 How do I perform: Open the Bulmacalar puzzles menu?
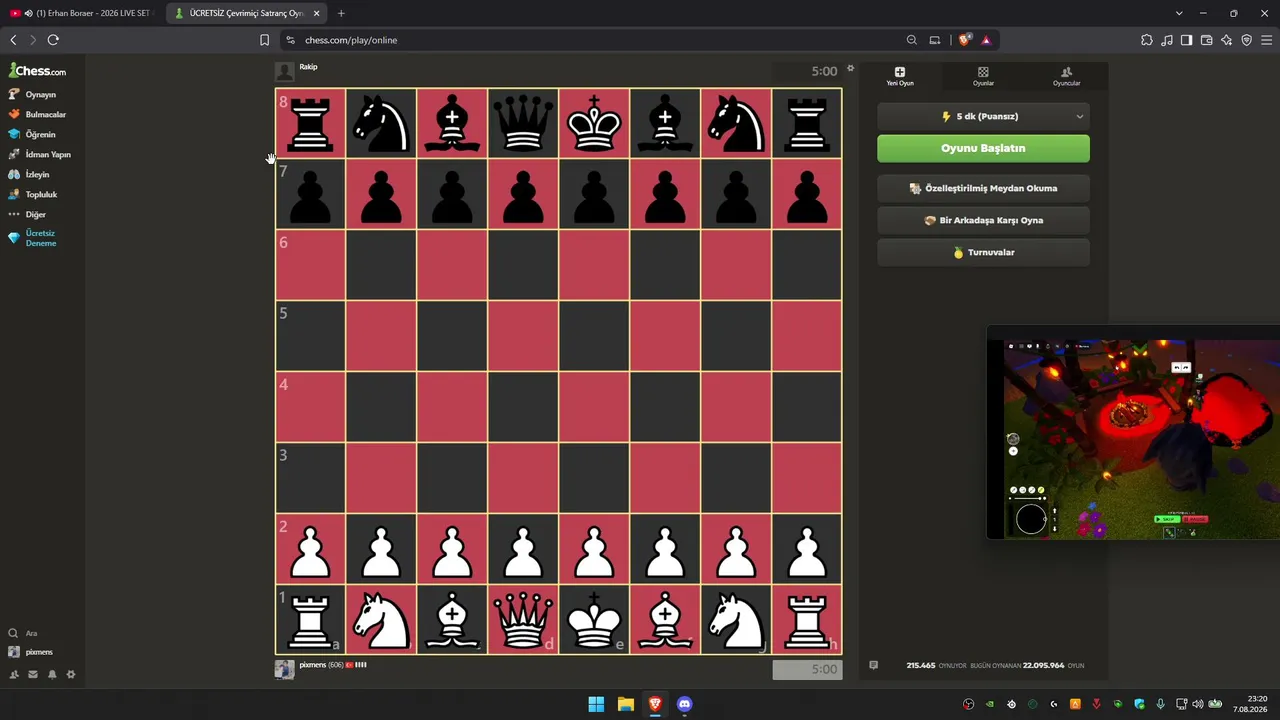click(x=37, y=114)
